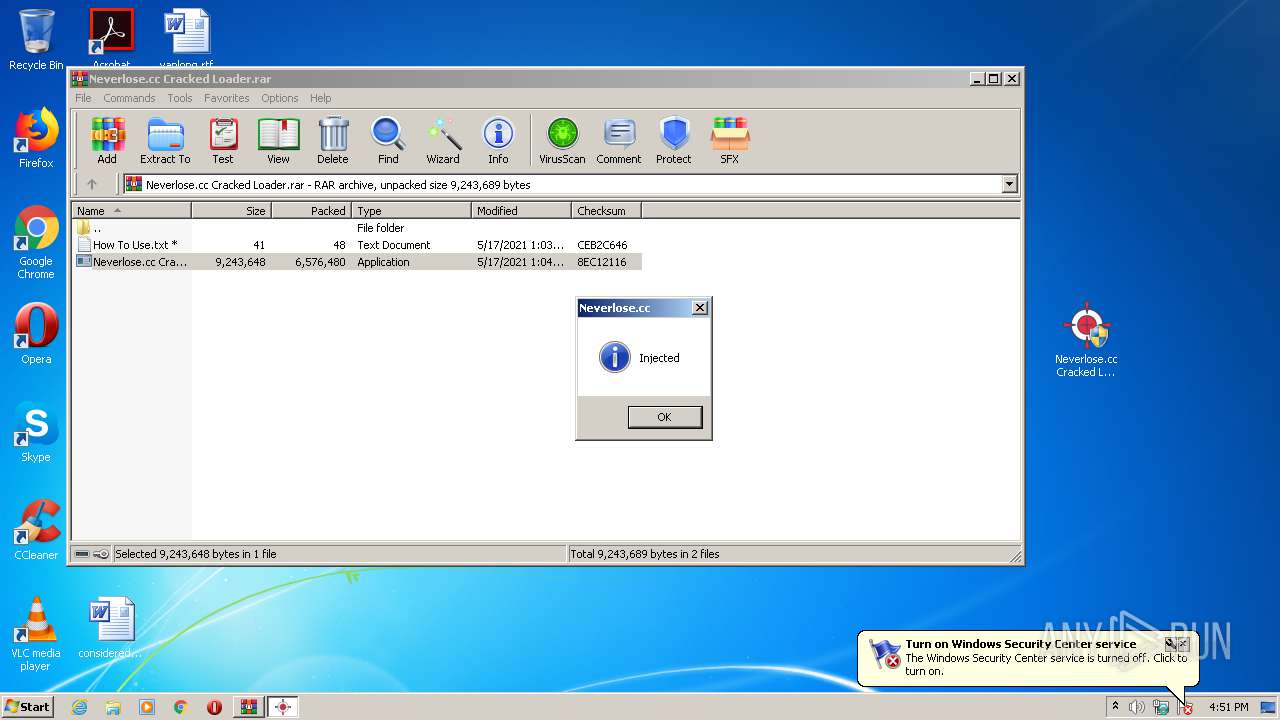
Task: Select the Acrobat desktop shortcut
Action: [111, 36]
